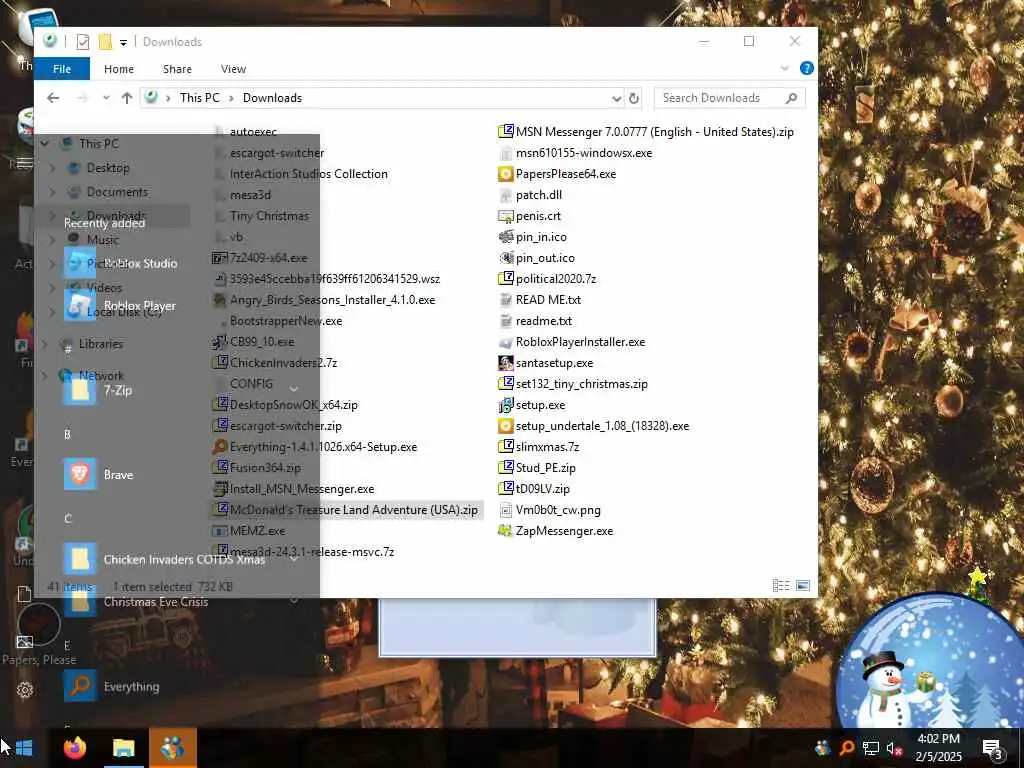This screenshot has height=768, width=1024.
Task: Click the setup.exe installer icon
Action: [505, 405]
